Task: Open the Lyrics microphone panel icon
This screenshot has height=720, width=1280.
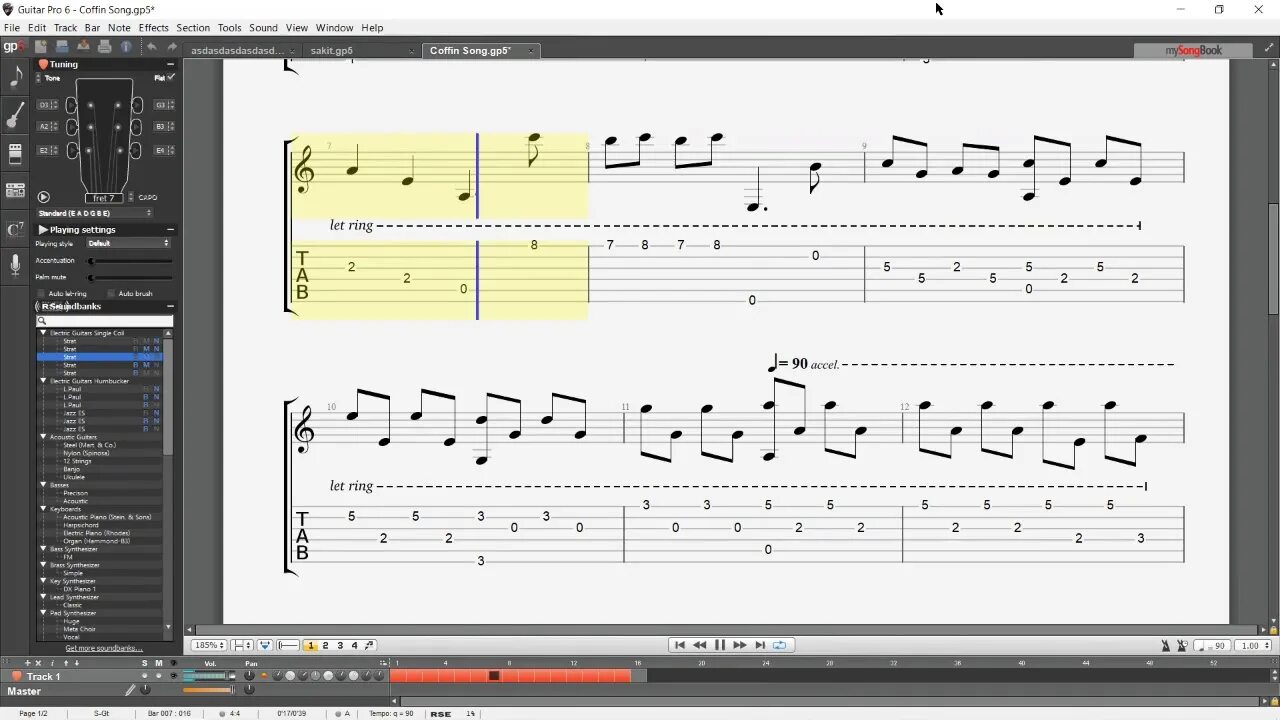Action: click(x=15, y=265)
